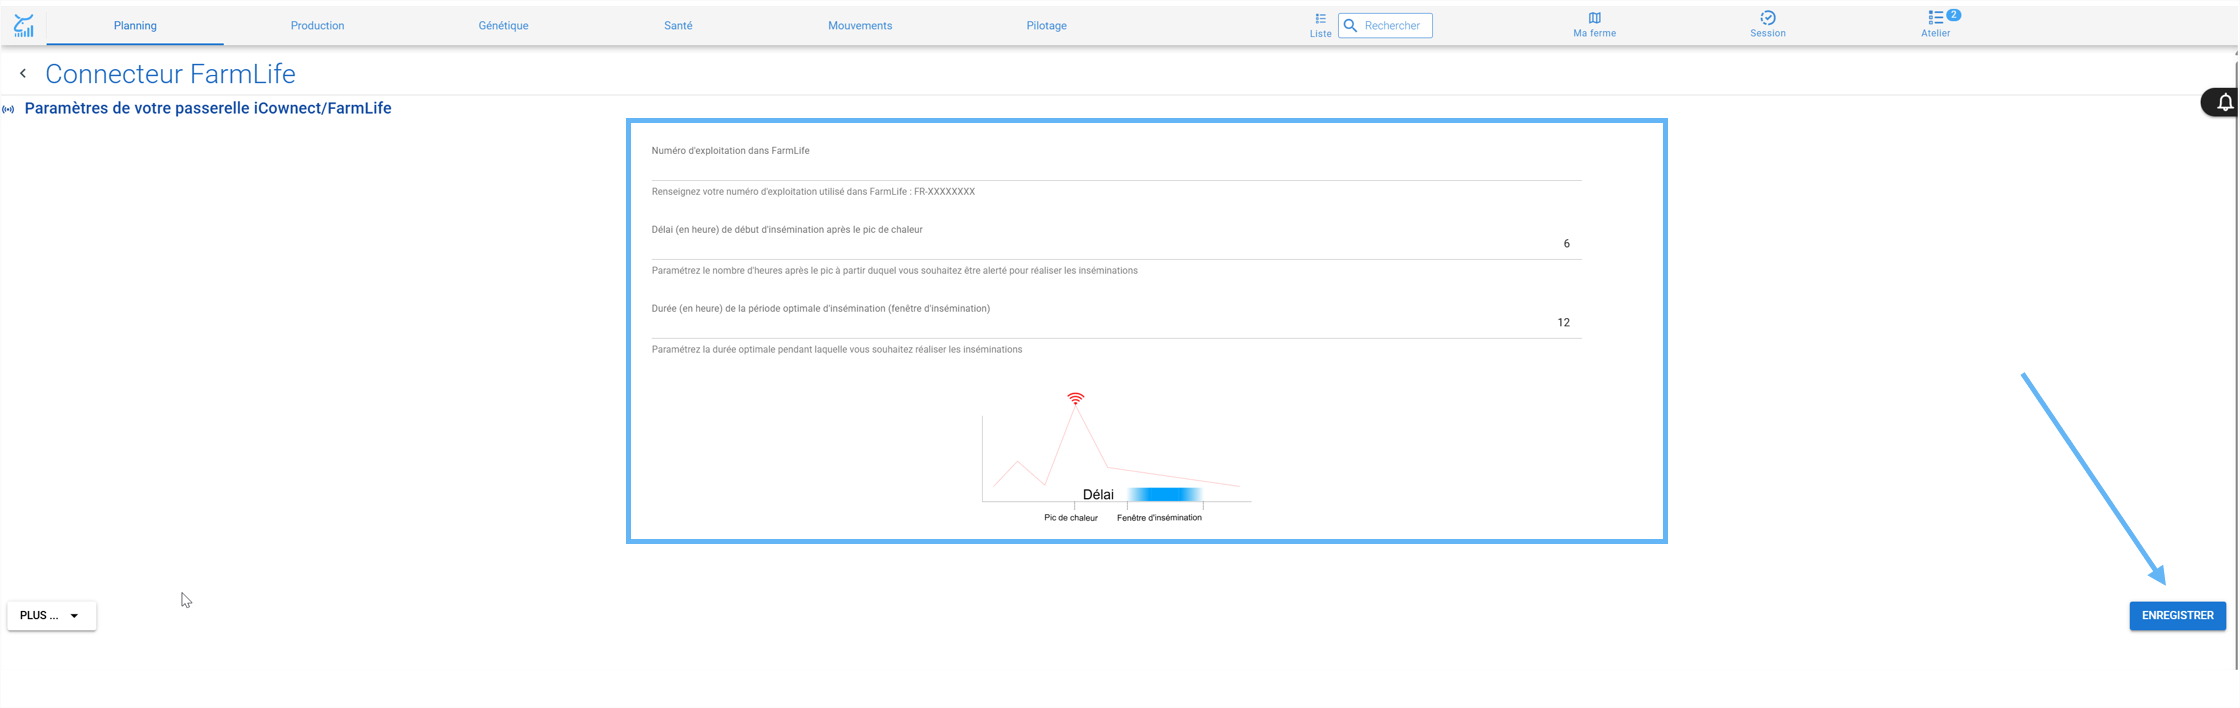2240x708 pixels.
Task: Open the Liste view icon
Action: 1320,25
